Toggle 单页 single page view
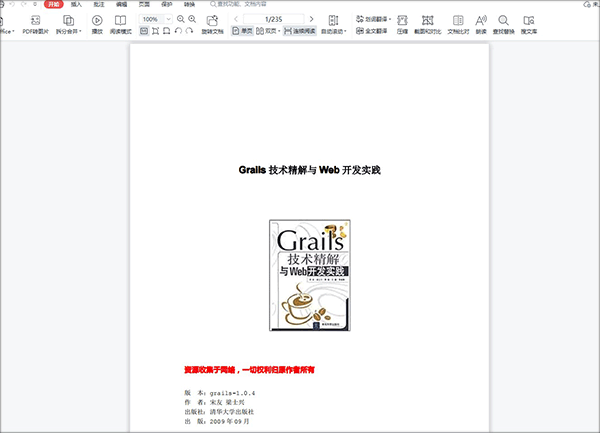The height and width of the screenshot is (433, 600). [242, 31]
